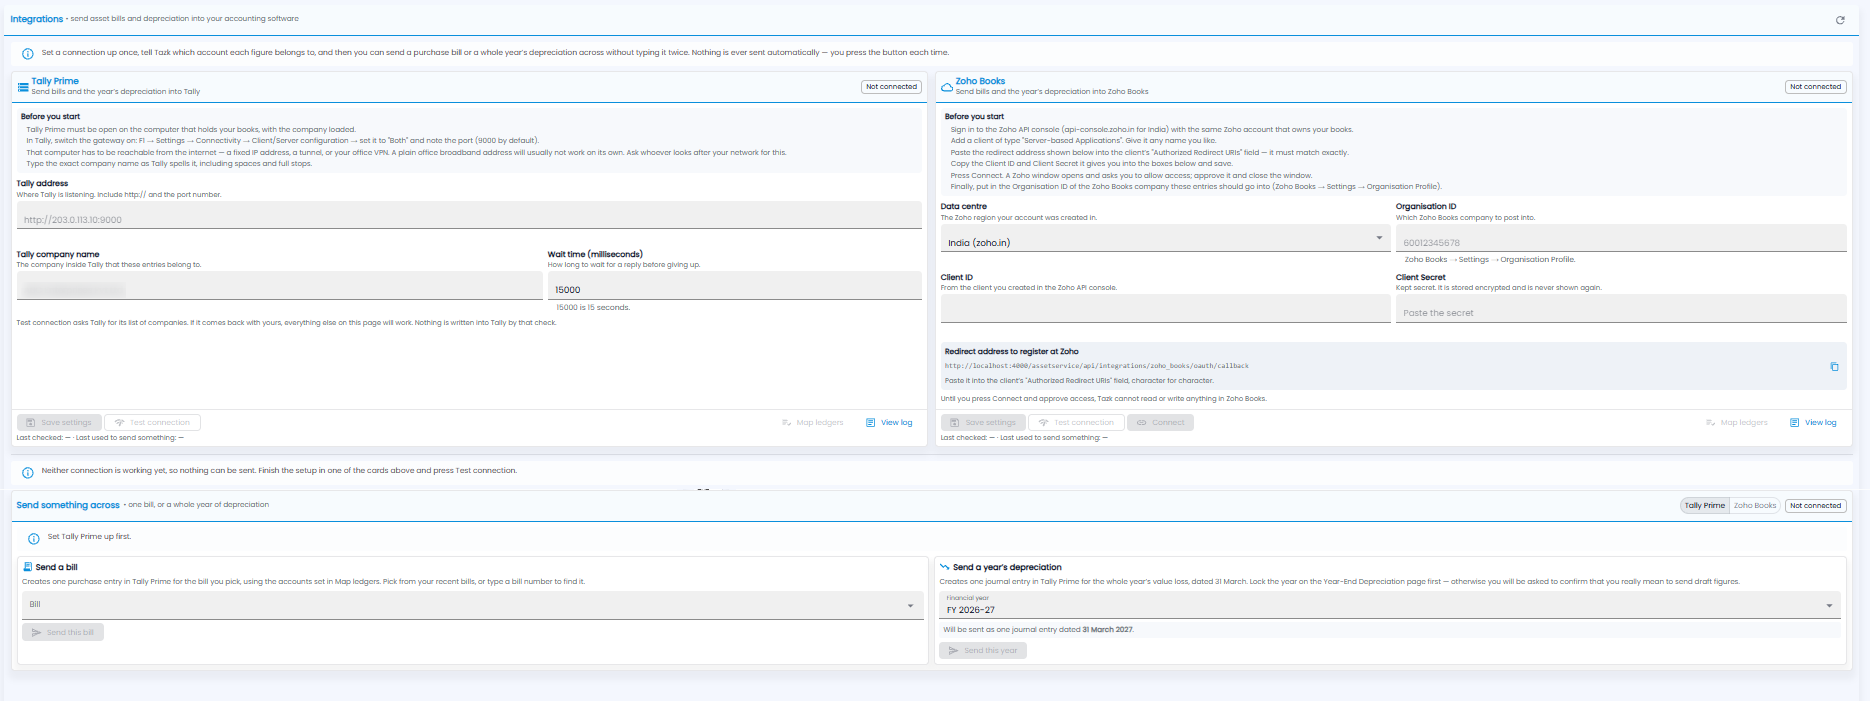
Task: Click the 'Integrations' page title
Action: (36, 19)
